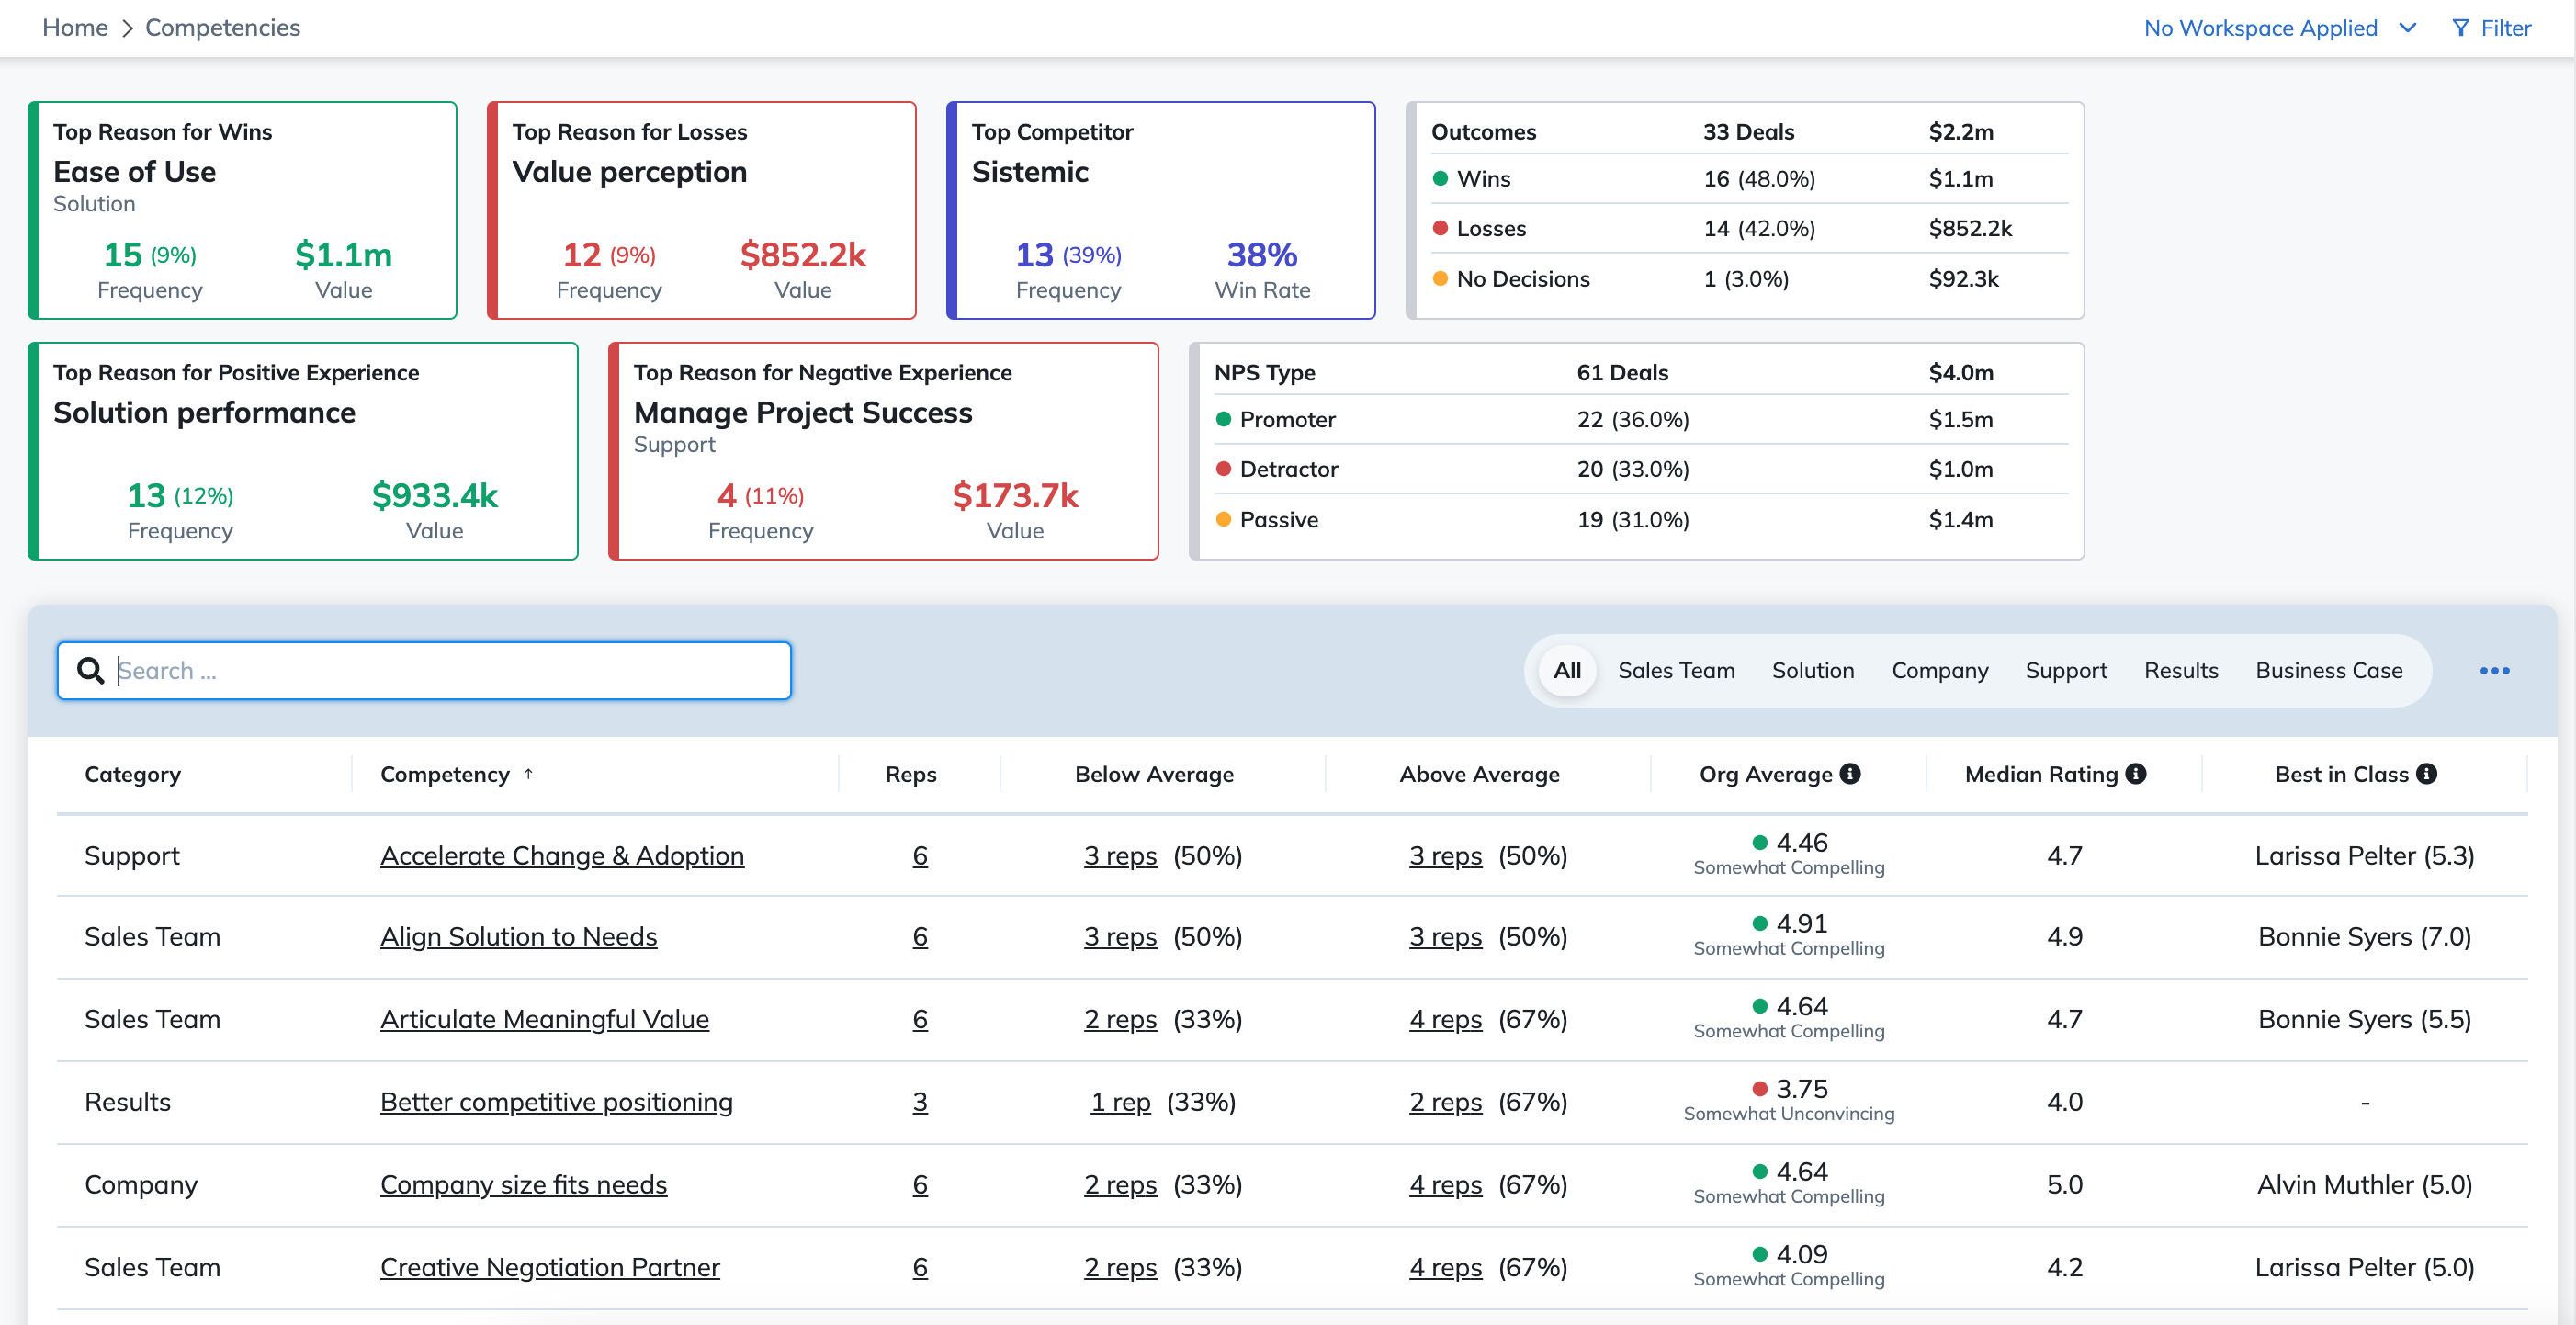Go to Home in breadcrumb

(75, 28)
